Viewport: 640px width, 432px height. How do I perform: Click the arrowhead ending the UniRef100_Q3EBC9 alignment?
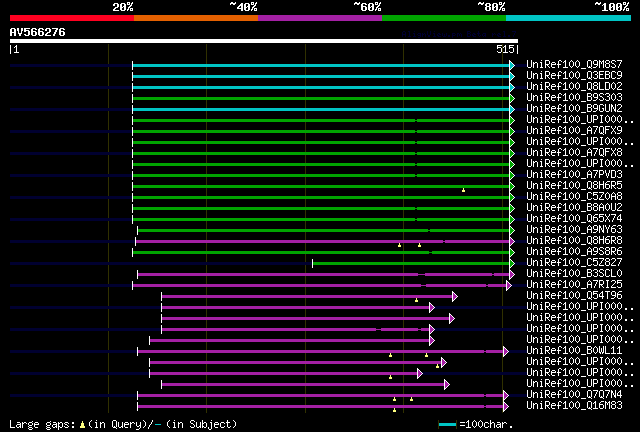click(512, 76)
